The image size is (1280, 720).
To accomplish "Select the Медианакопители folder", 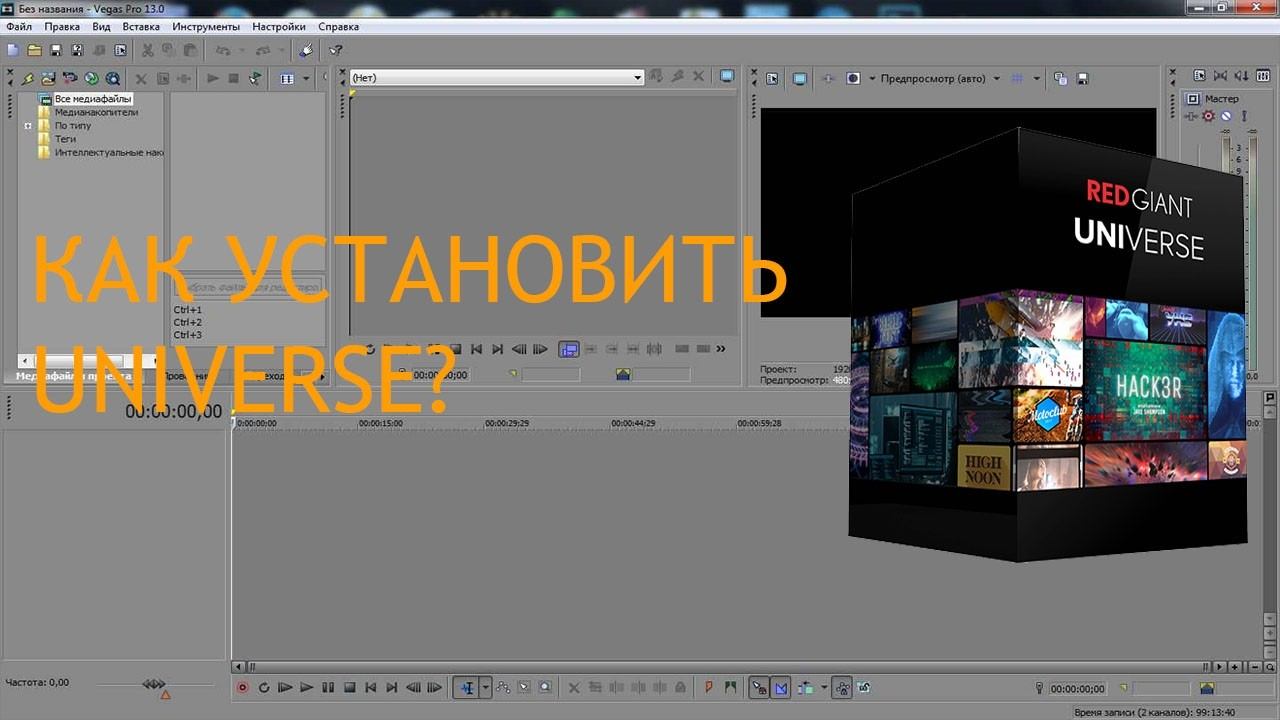I will [x=96, y=112].
